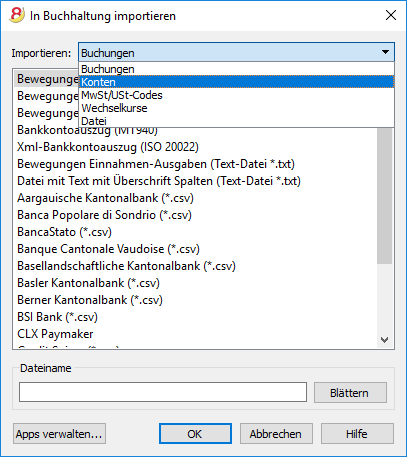Screen dimensions: 407x457
Task: Select Xml-Bankkontoauszug (ISO 20022) format
Action: (x=108, y=147)
